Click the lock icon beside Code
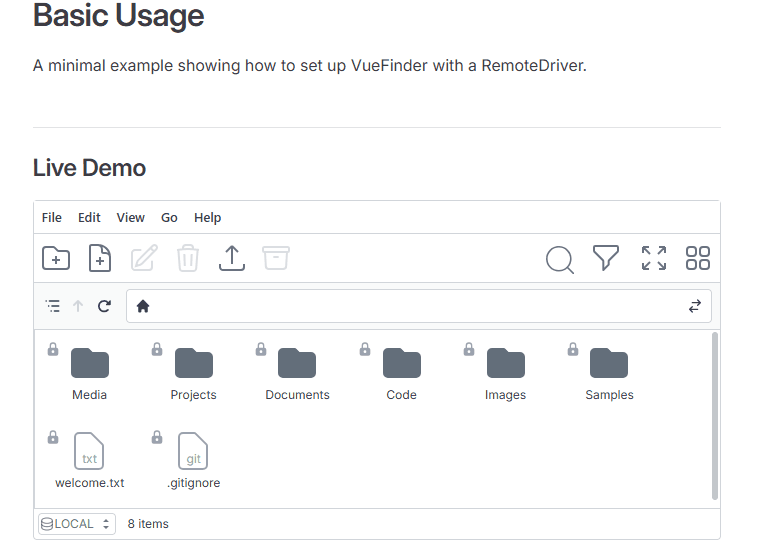This screenshot has width=758, height=552. tap(365, 349)
